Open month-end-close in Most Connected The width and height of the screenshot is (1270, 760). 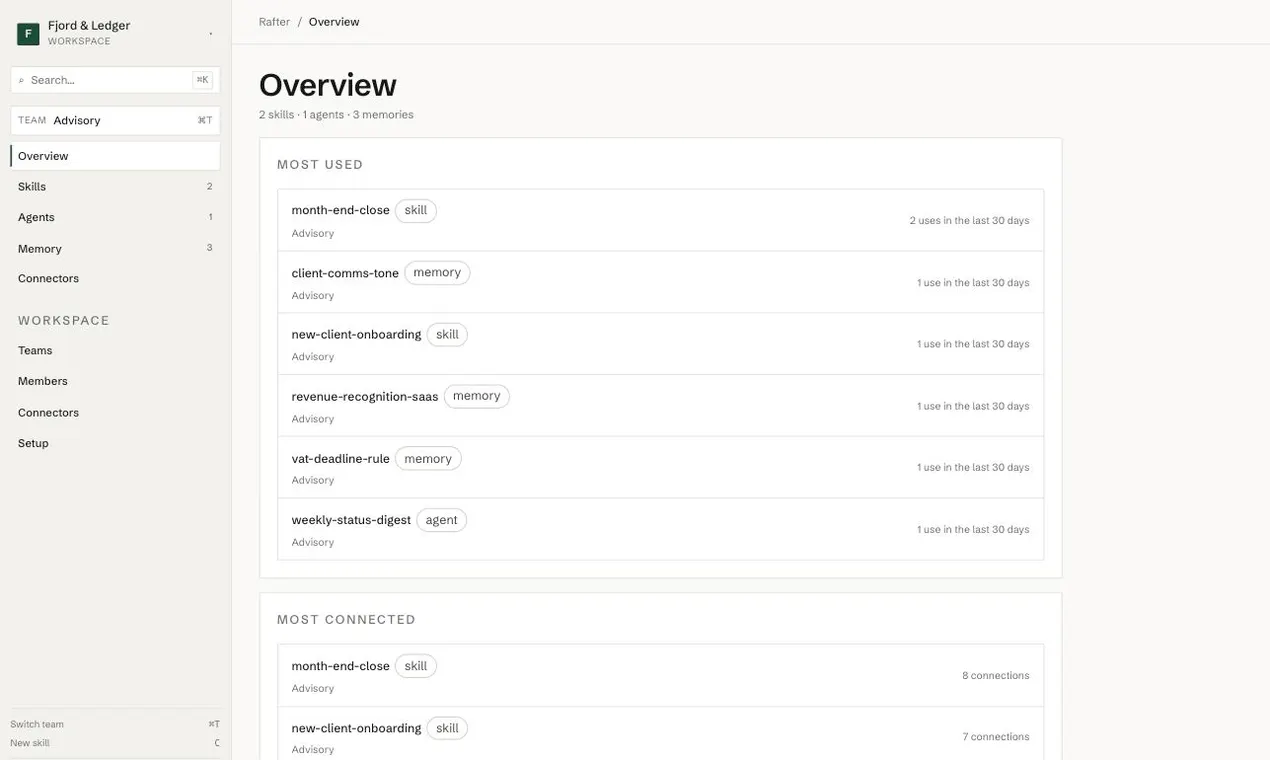tap(660, 676)
